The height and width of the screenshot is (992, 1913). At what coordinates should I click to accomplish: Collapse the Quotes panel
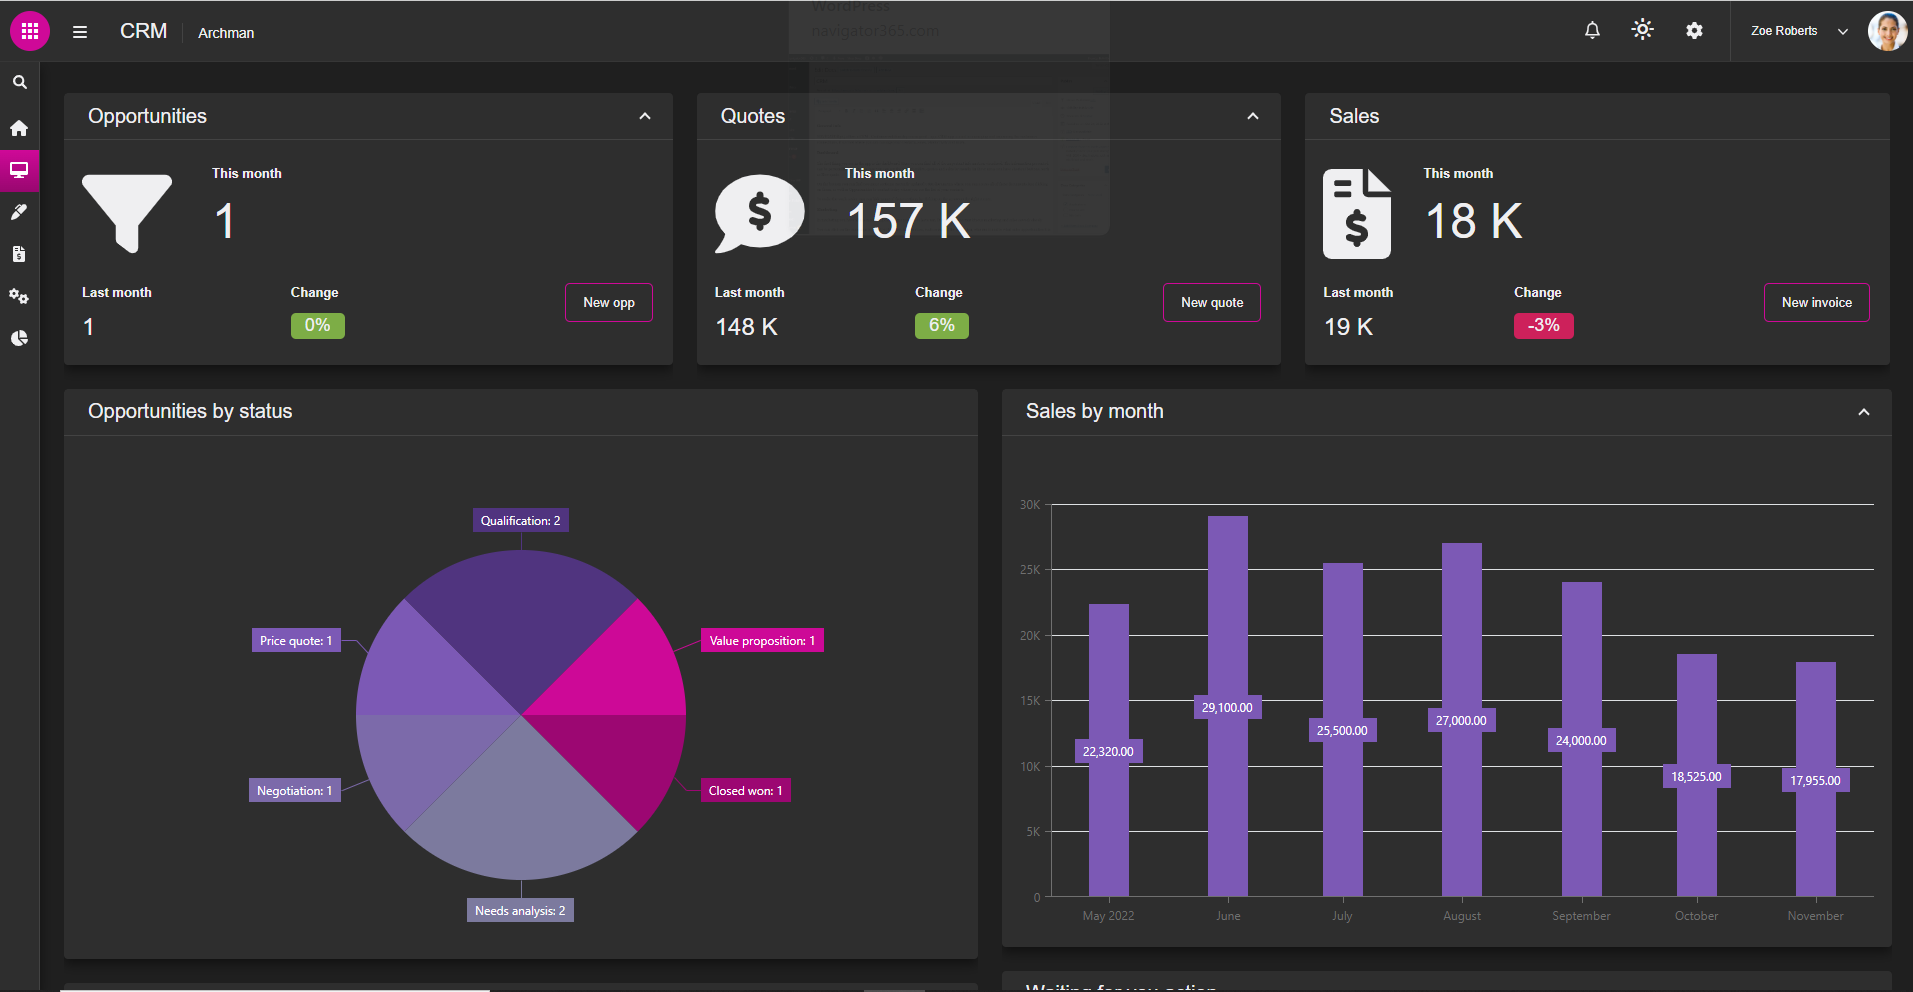(1253, 116)
